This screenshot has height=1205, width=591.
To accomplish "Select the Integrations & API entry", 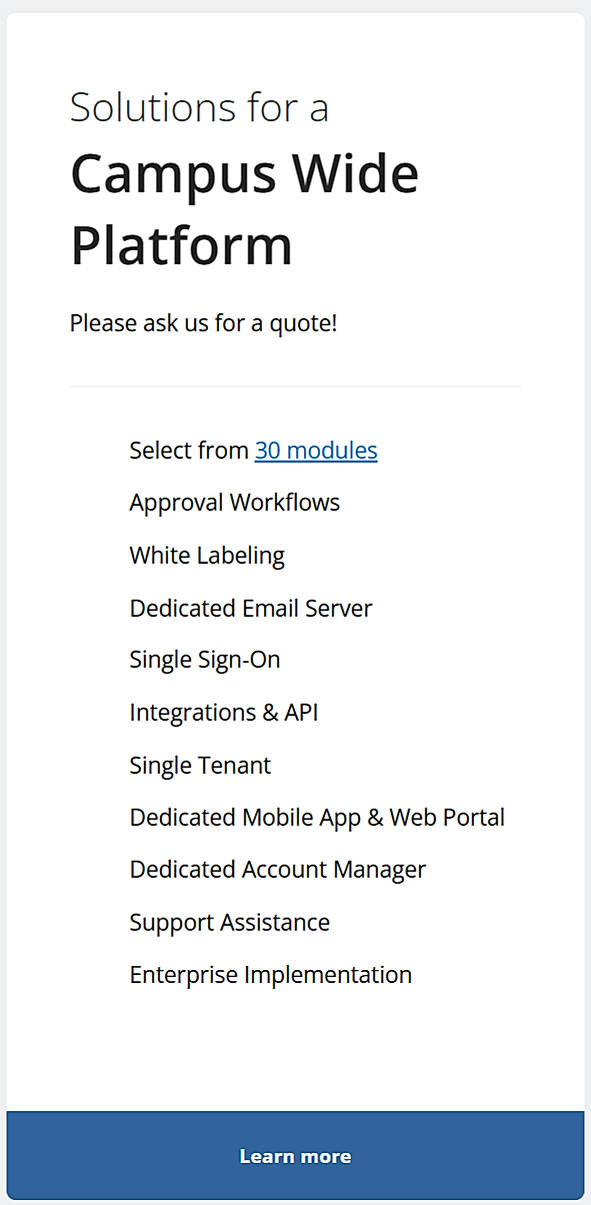I will coord(223,713).
